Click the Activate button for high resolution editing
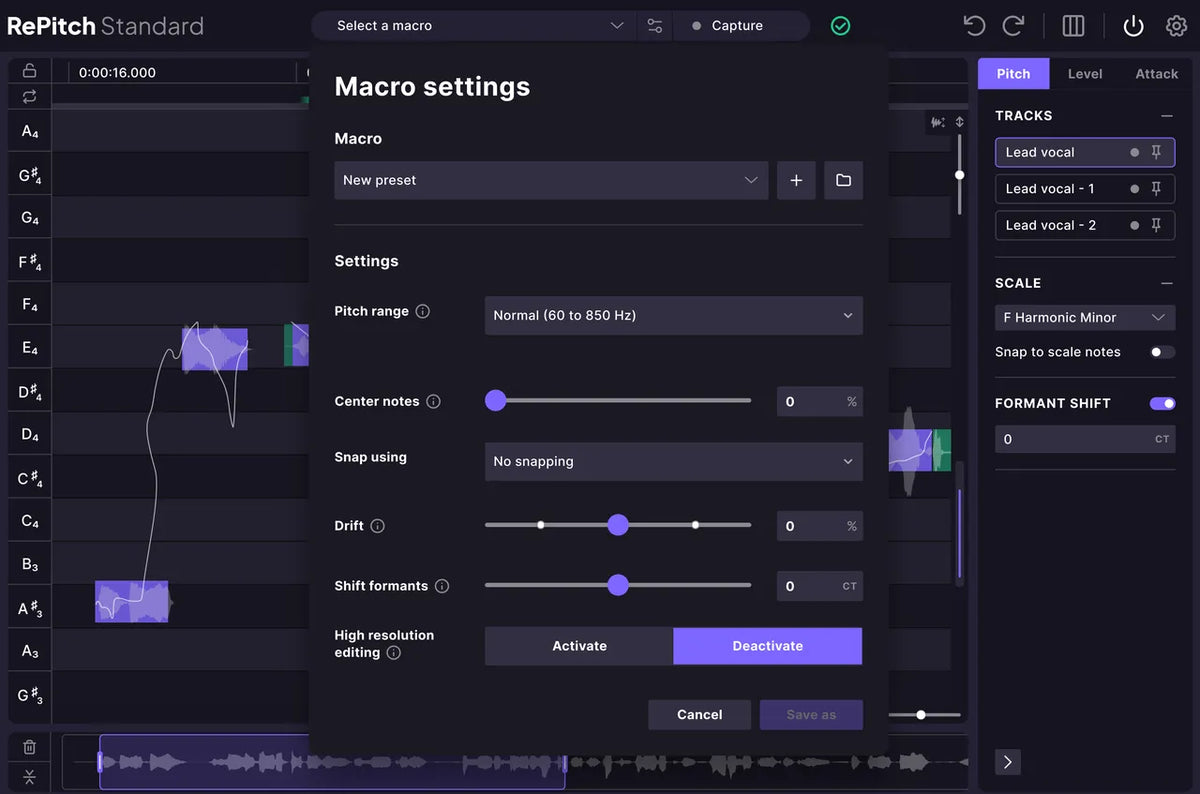The width and height of the screenshot is (1200, 794). [579, 645]
